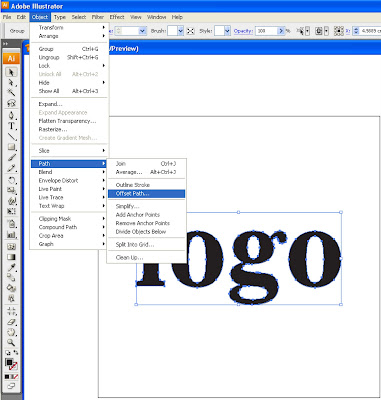This screenshot has width=381, height=400.
Task: Select the Rectangle shape tool
Action: (x=11, y=147)
